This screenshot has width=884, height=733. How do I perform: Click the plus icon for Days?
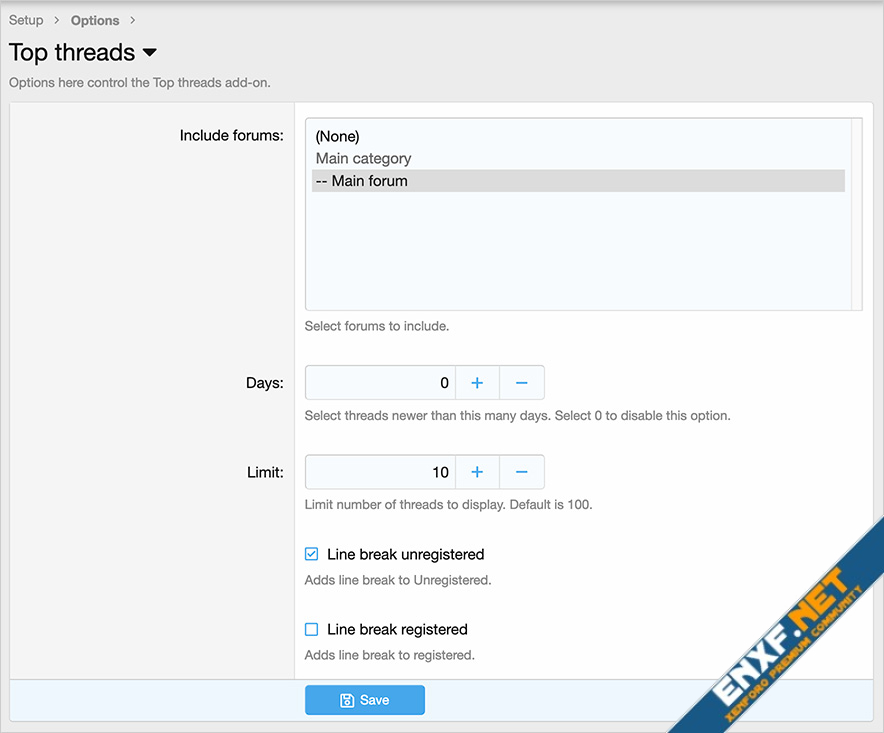(477, 383)
